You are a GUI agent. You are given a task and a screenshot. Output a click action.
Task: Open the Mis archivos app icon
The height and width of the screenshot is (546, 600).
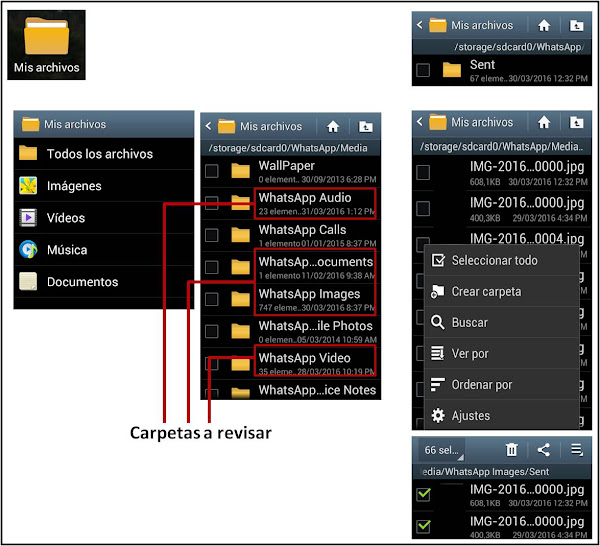click(46, 45)
